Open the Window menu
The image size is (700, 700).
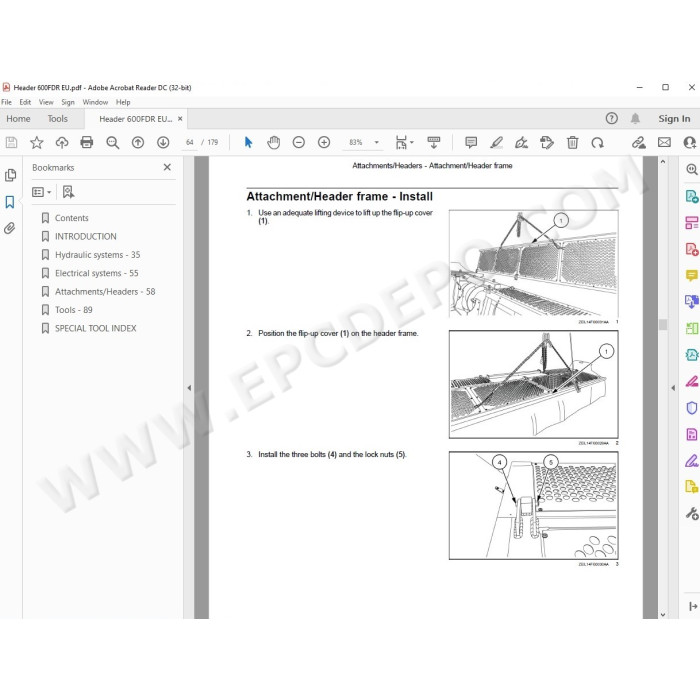(x=95, y=102)
